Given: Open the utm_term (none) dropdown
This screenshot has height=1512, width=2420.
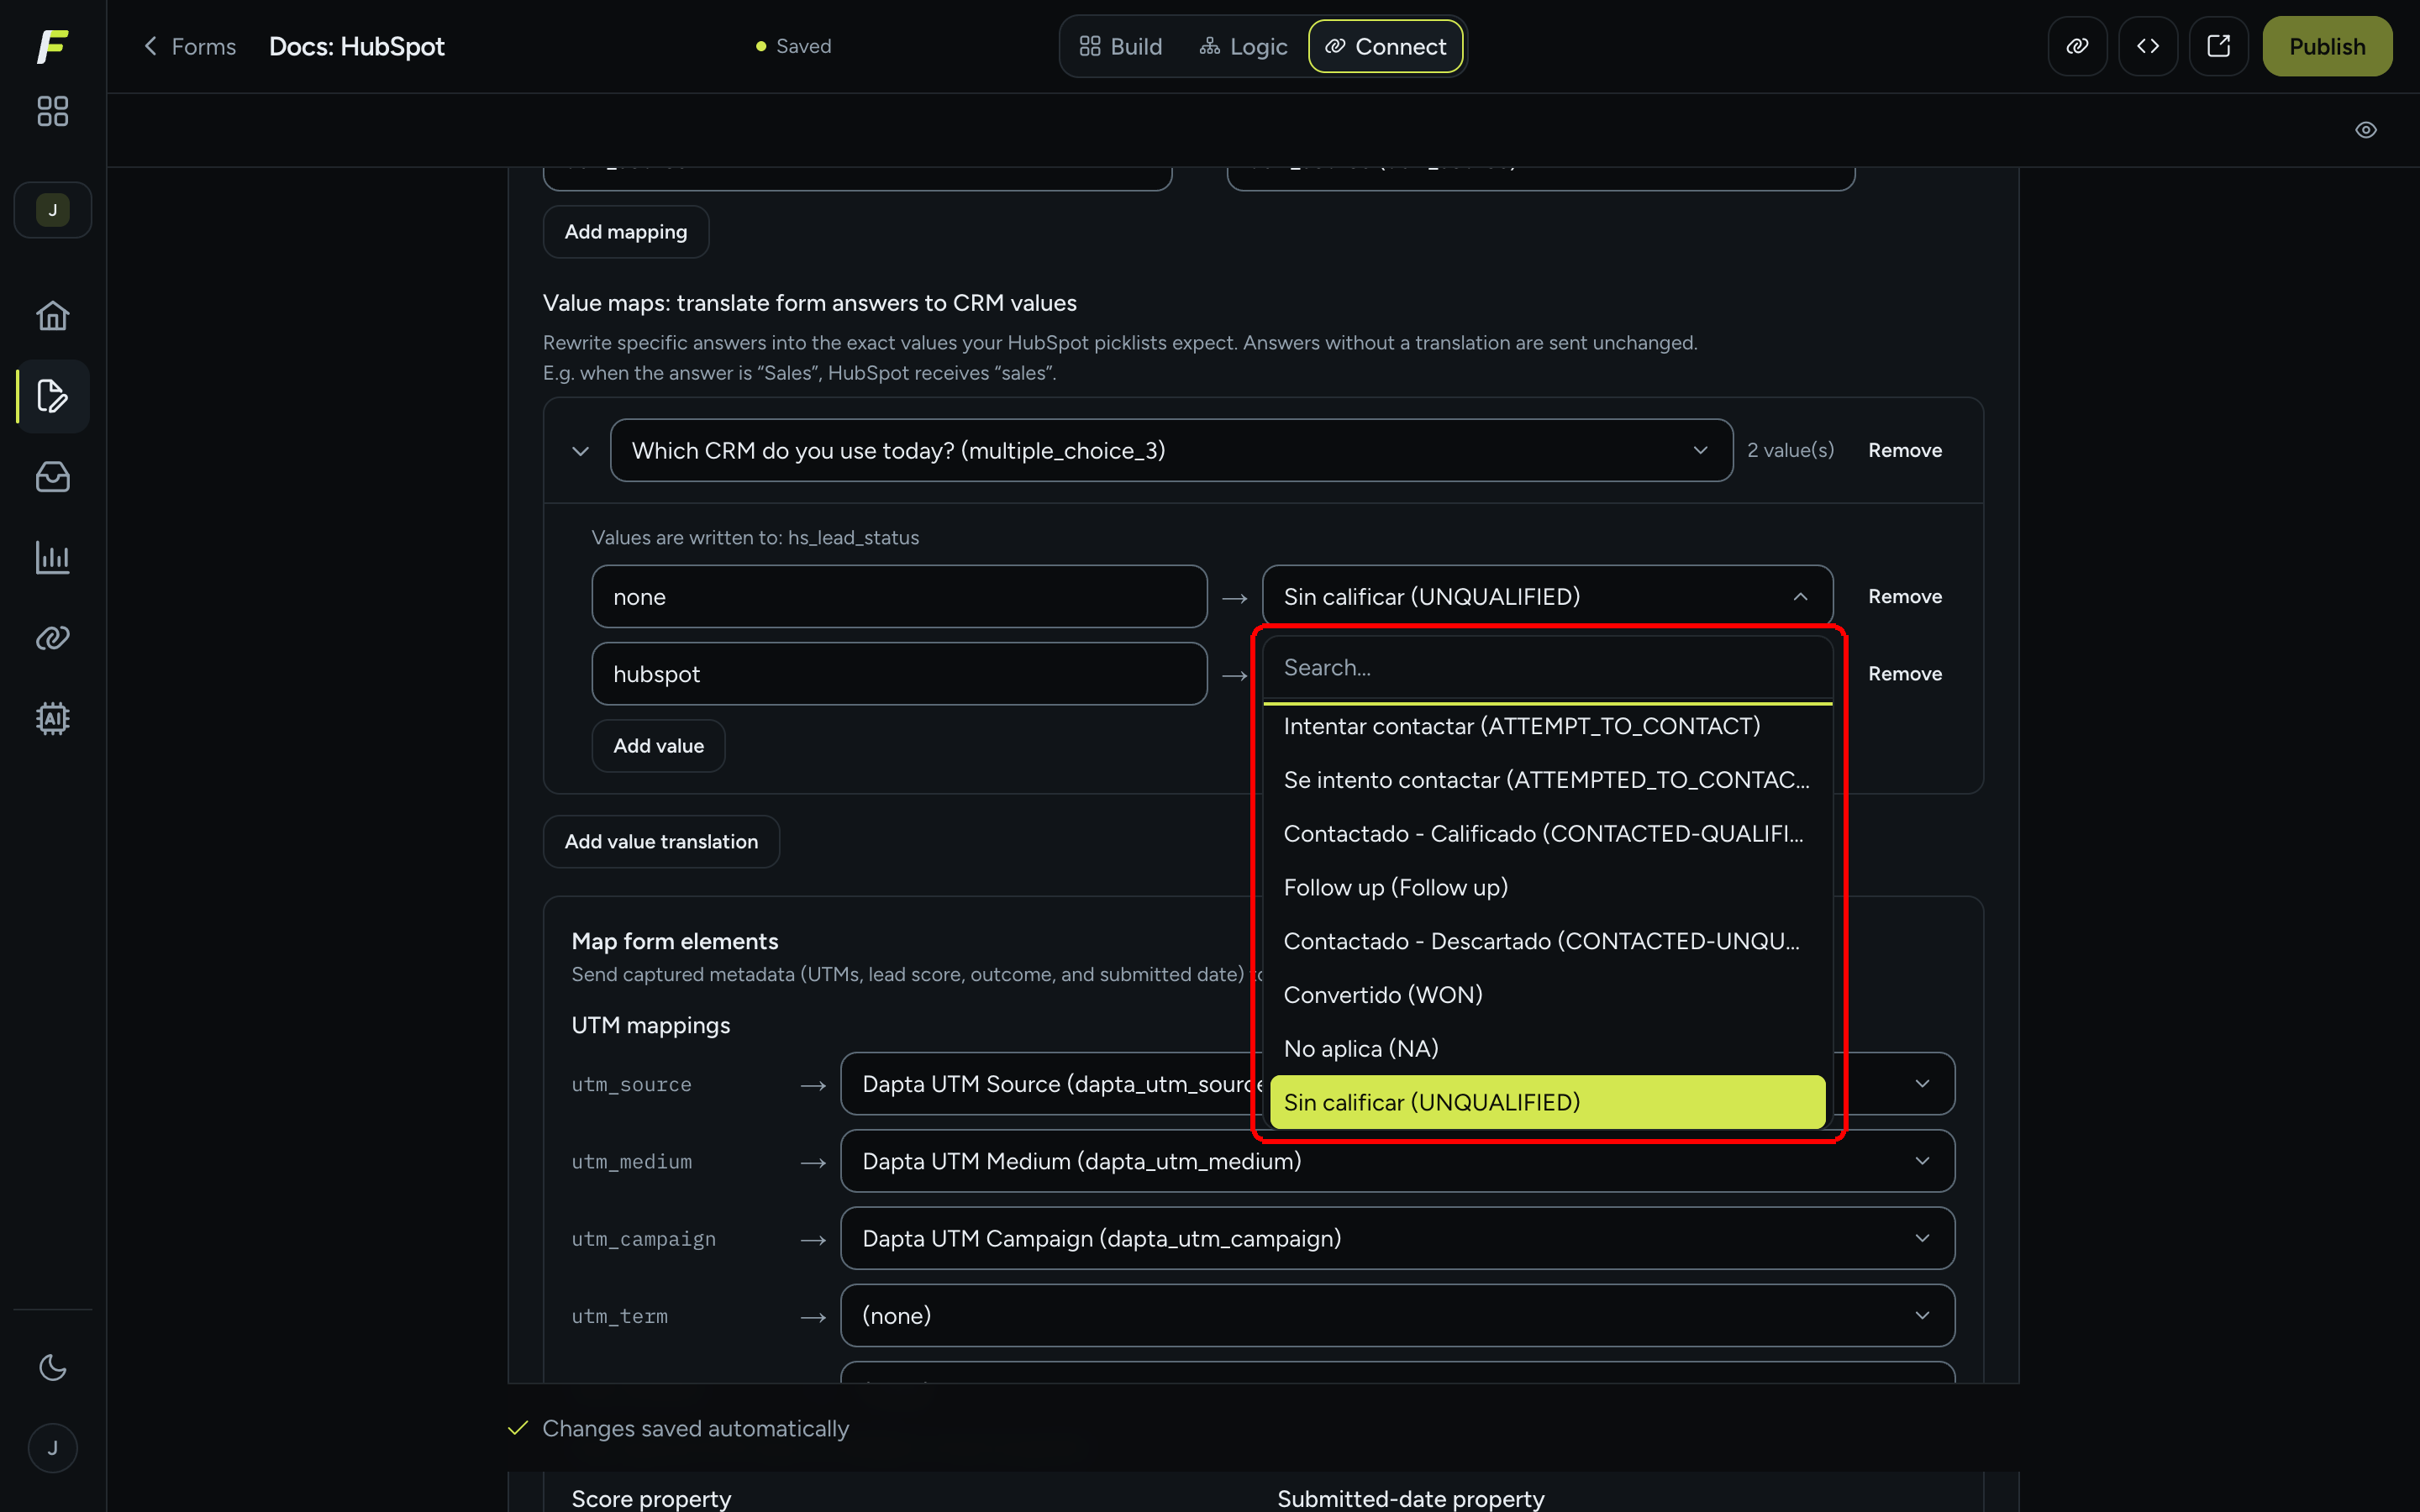Looking at the screenshot, I should (1397, 1316).
